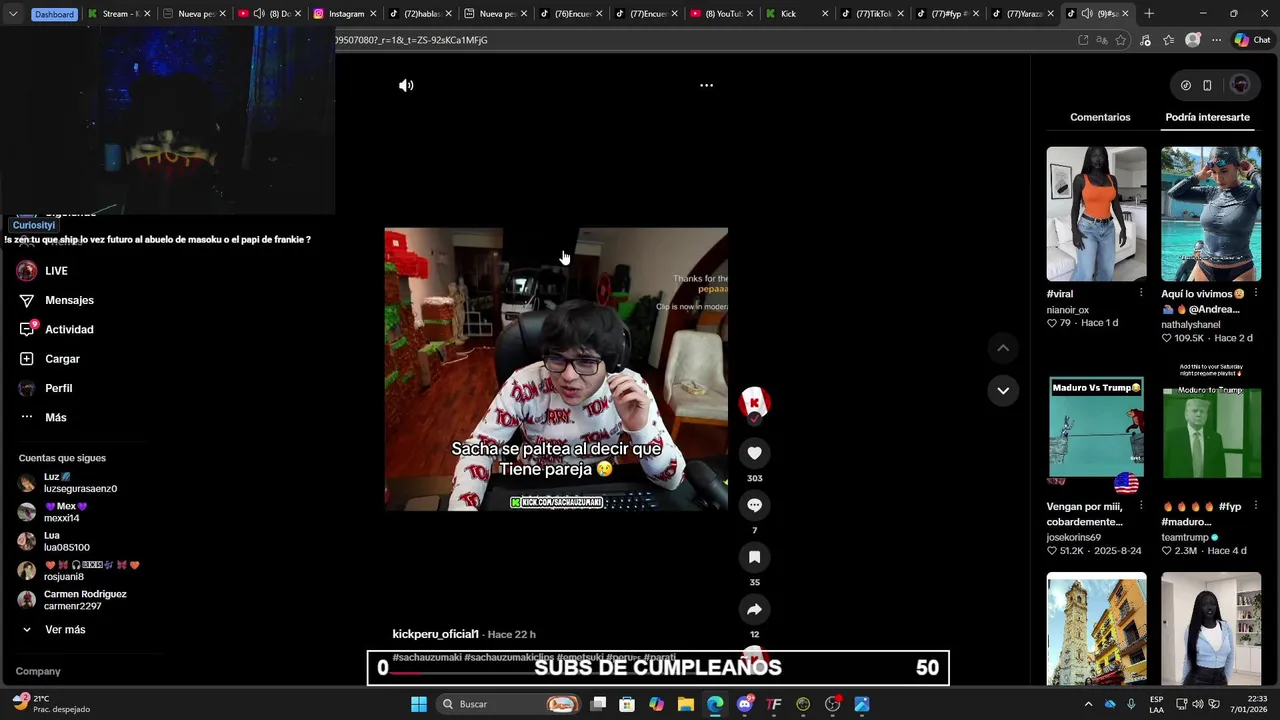Click the browser address bar URL

pos(410,40)
